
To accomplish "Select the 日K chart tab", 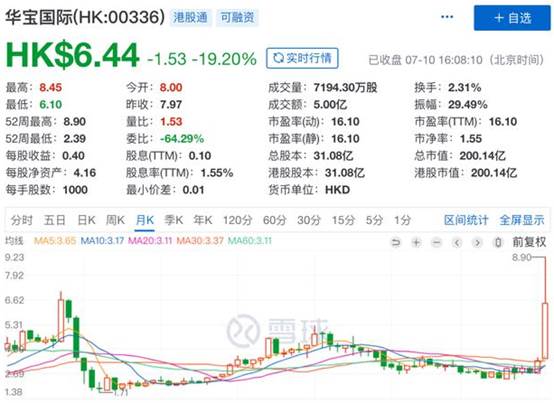I will click(x=86, y=220).
